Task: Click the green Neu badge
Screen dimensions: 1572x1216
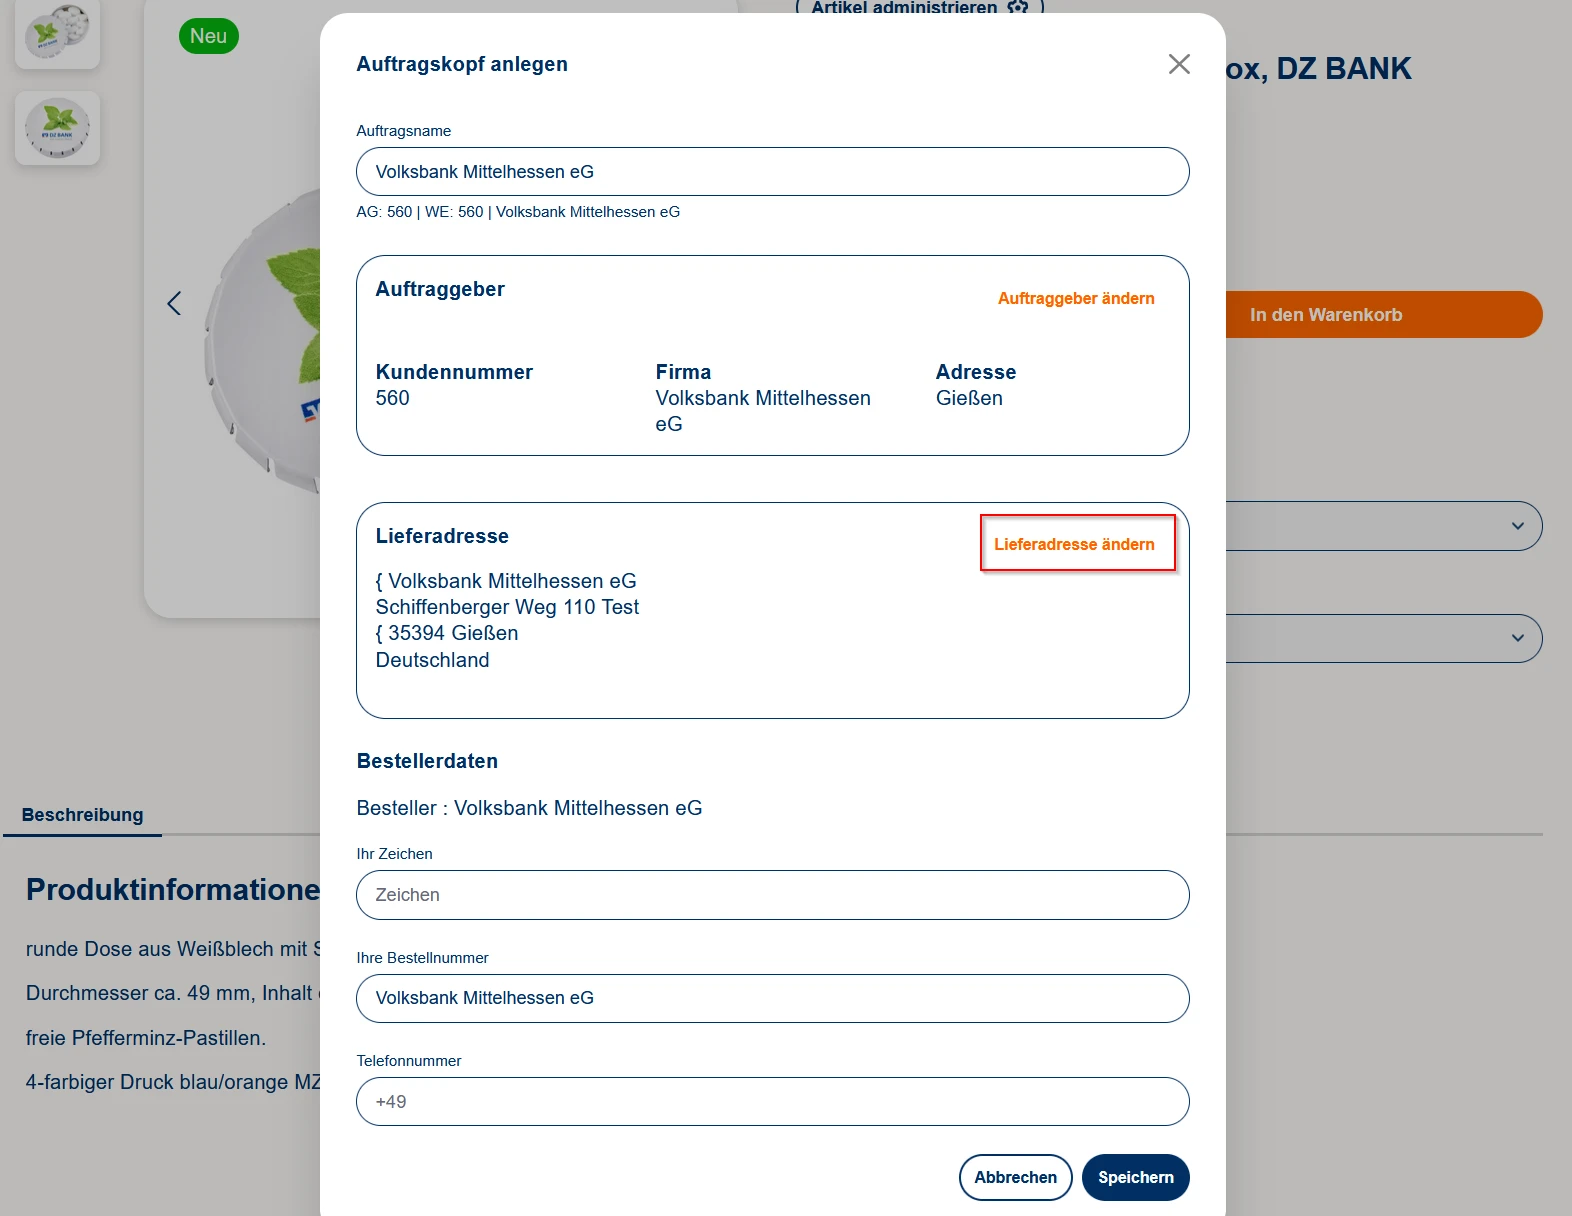Action: point(208,36)
